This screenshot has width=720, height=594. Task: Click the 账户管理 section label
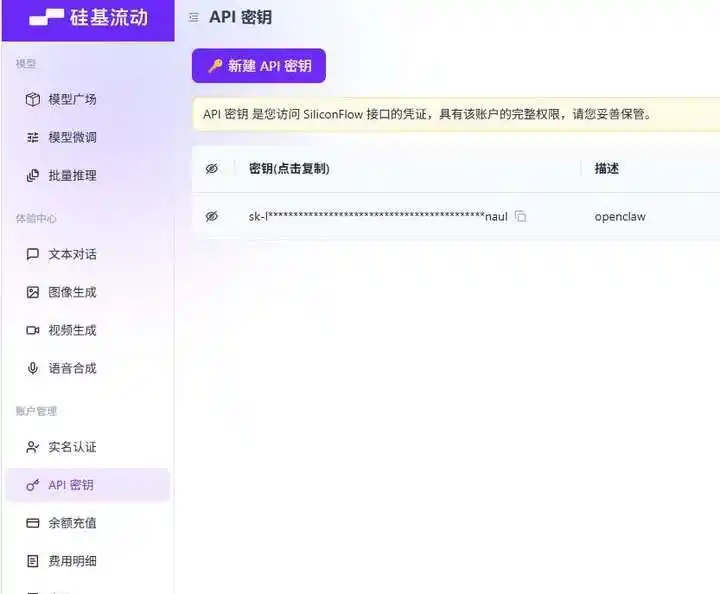click(x=36, y=411)
